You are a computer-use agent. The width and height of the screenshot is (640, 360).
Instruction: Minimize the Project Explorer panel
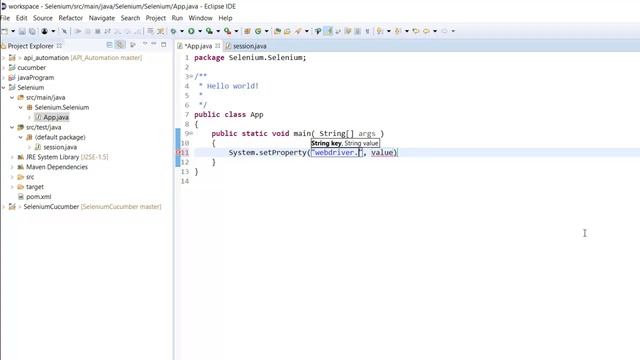(154, 44)
